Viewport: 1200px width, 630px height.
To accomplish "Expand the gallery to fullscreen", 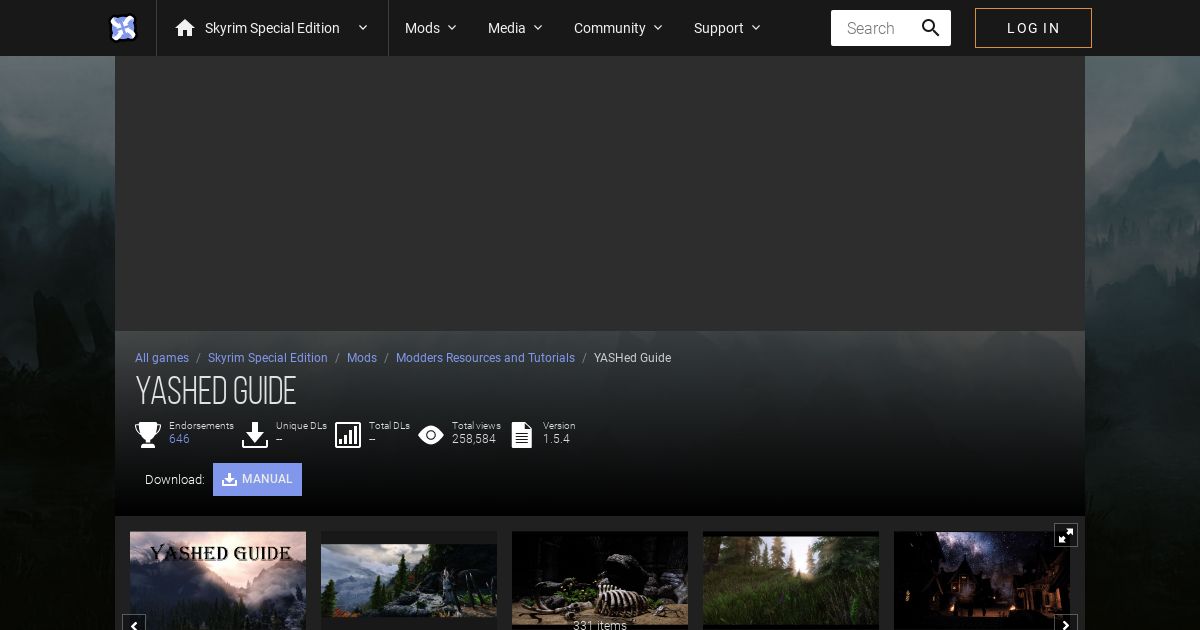I will click(1066, 535).
